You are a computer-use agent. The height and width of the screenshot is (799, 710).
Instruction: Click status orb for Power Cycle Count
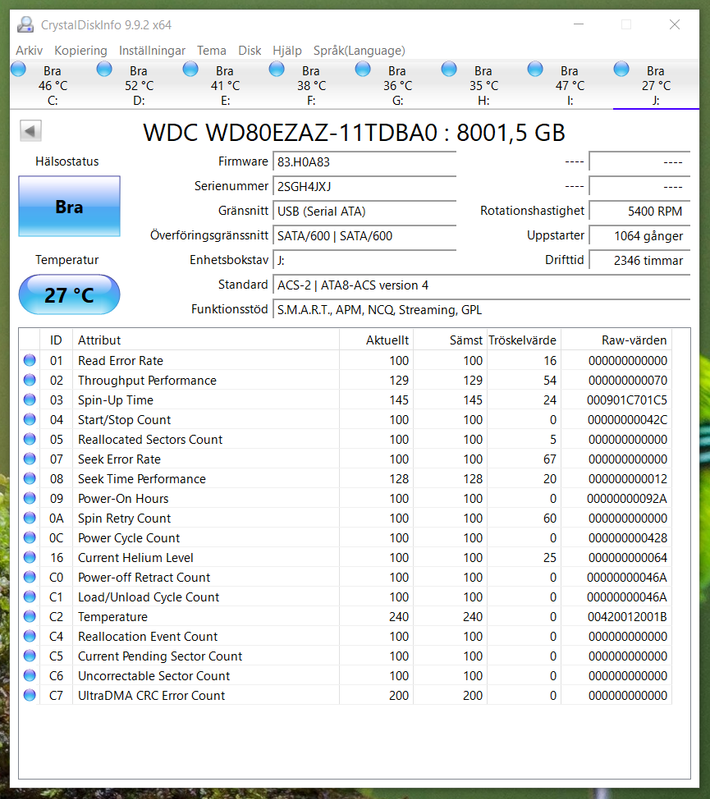[30, 538]
